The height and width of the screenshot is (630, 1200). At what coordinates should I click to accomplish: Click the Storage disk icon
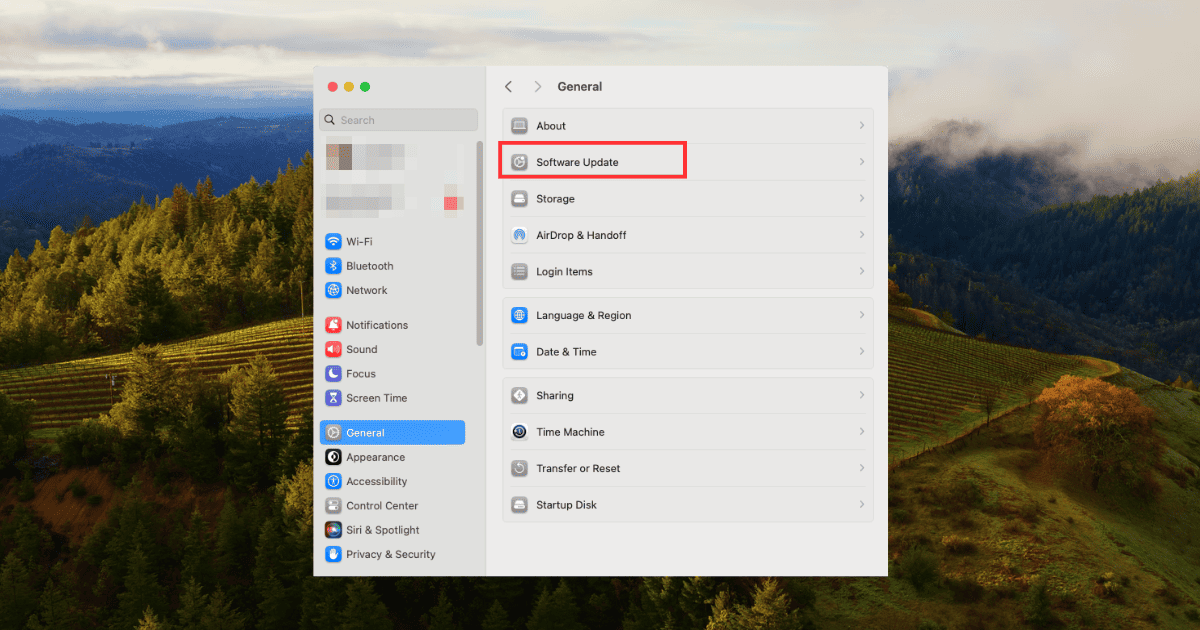coord(519,199)
